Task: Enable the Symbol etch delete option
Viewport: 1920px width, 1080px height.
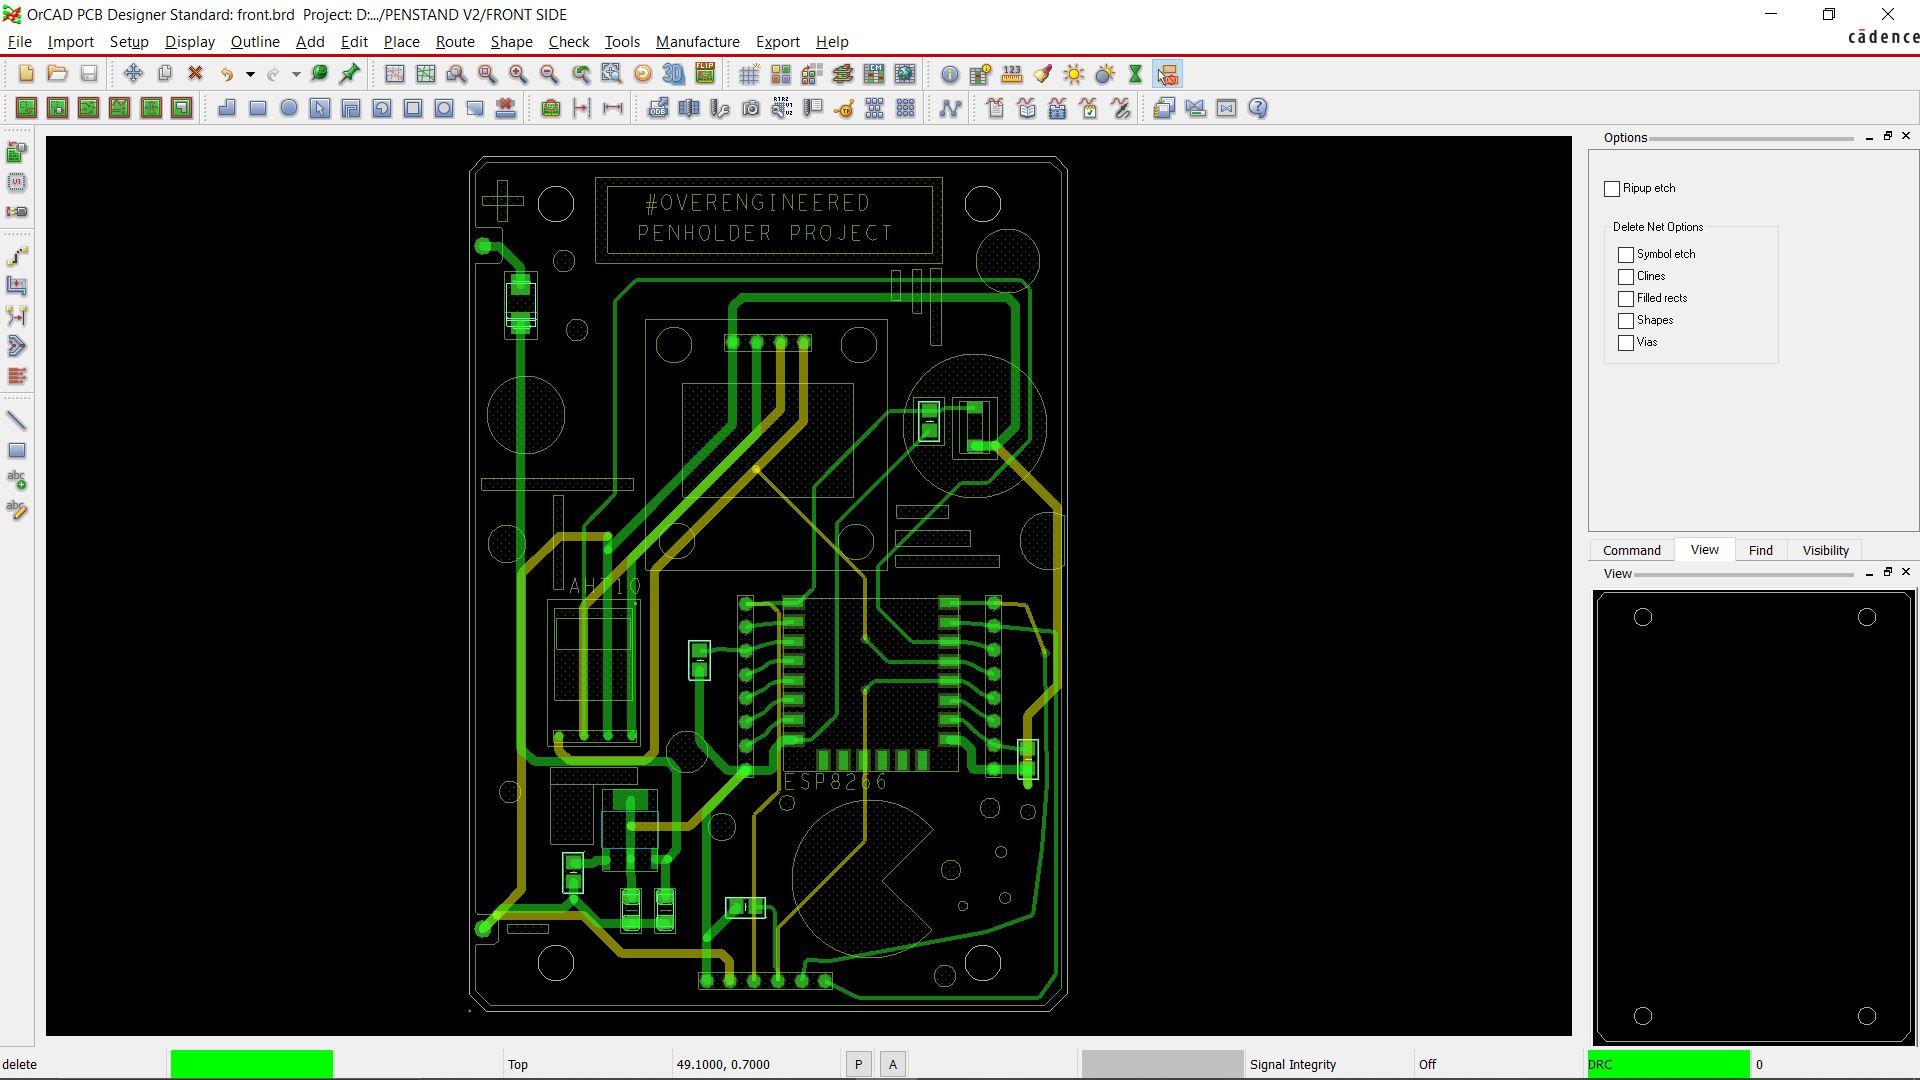Action: pos(1625,253)
